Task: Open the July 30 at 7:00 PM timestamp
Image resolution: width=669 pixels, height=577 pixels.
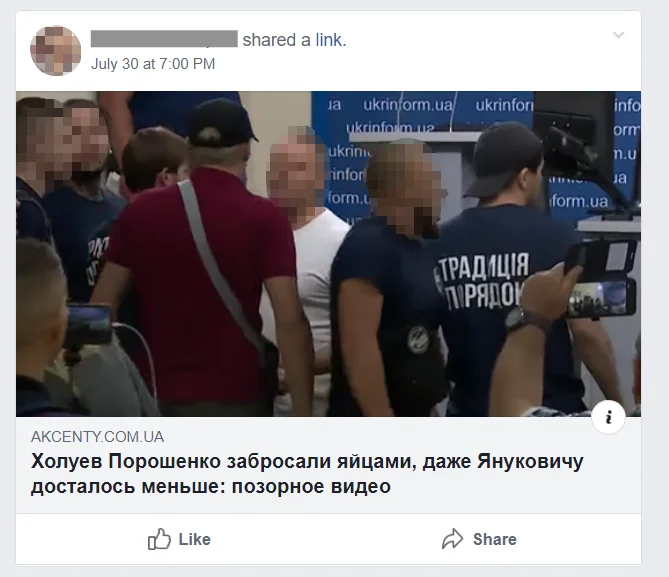Action: click(153, 64)
